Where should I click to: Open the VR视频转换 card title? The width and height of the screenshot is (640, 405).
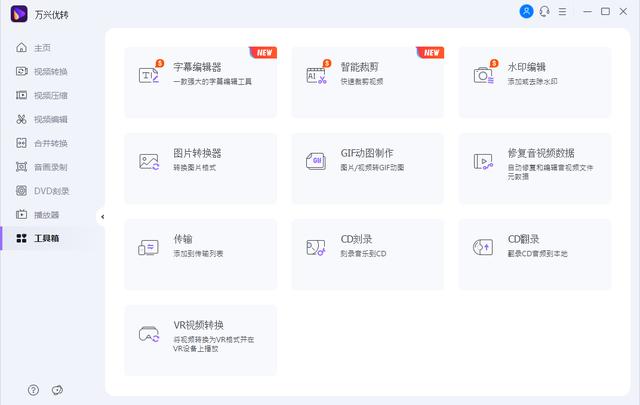(199, 325)
